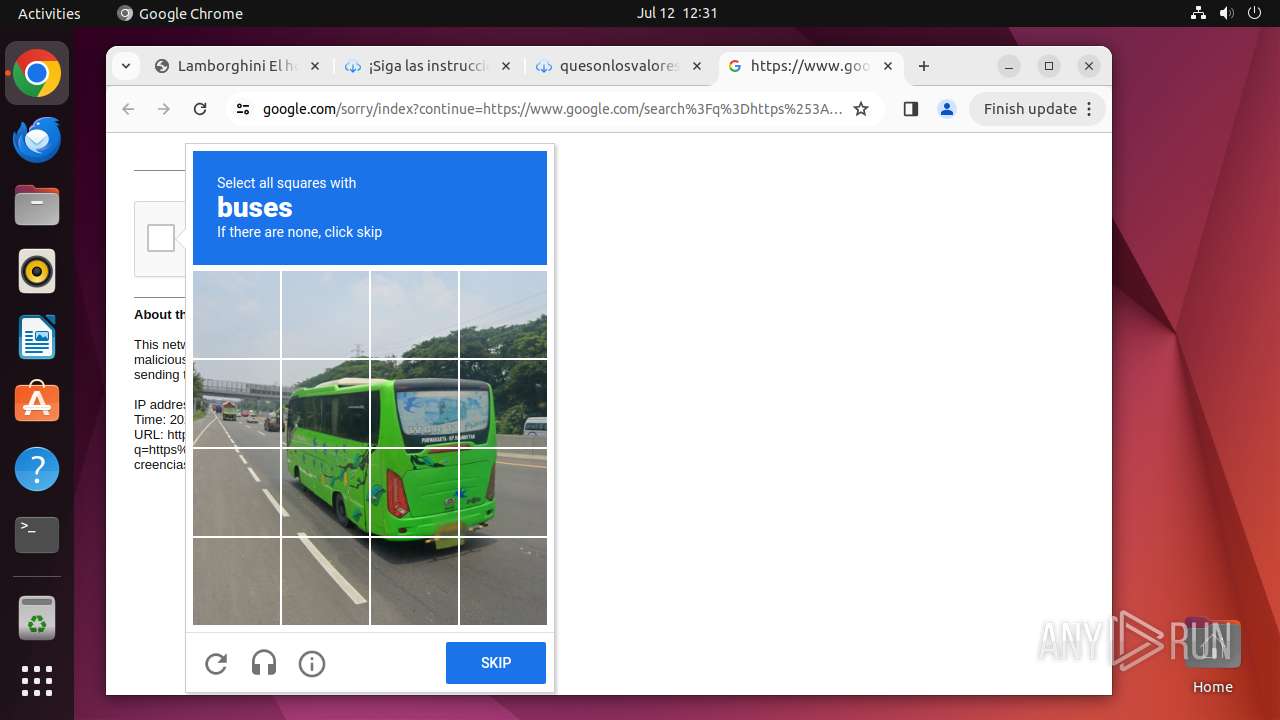This screenshot has width=1280, height=720.
Task: Close the Chrome window
Action: click(1089, 66)
